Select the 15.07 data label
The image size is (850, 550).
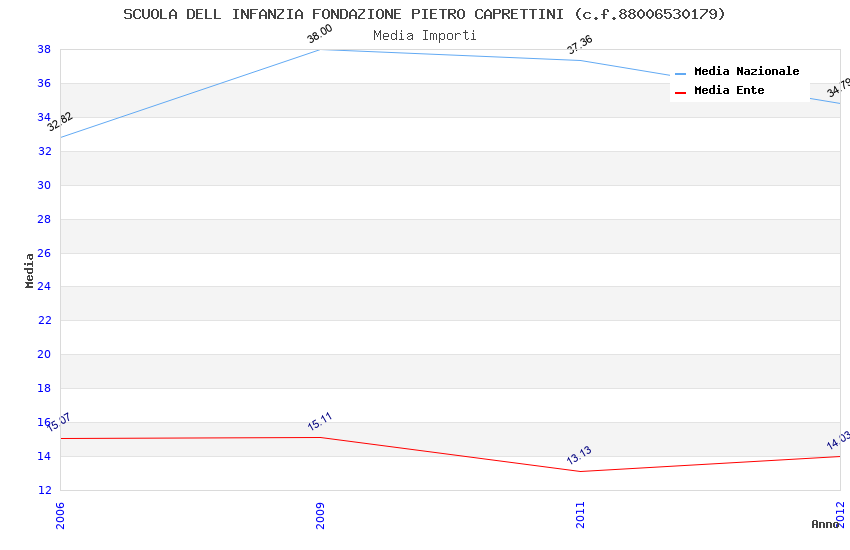click(x=59, y=422)
